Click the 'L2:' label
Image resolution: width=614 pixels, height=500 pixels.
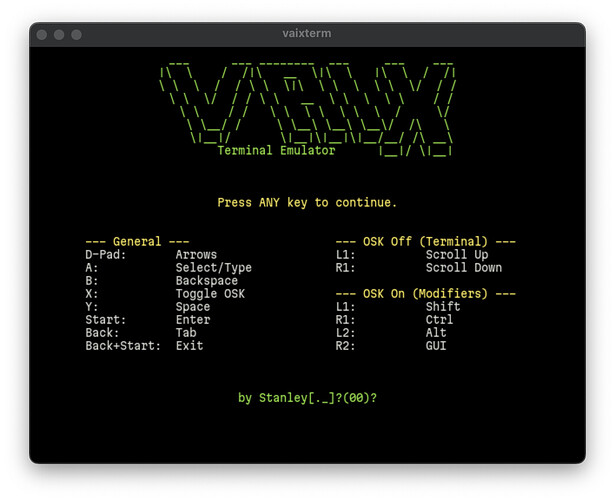(x=345, y=333)
